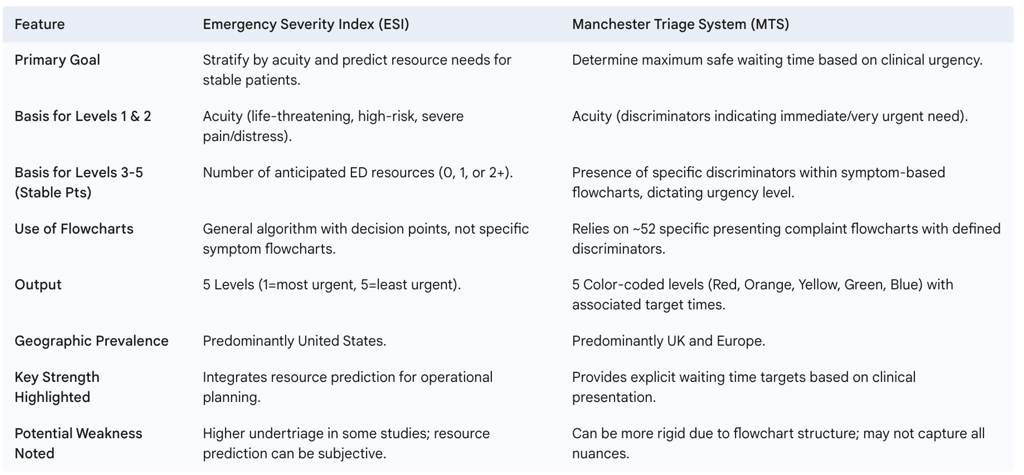The width and height of the screenshot is (1024, 475).
Task: Click the Manchester Triage System (MTS) header
Action: tap(680, 25)
